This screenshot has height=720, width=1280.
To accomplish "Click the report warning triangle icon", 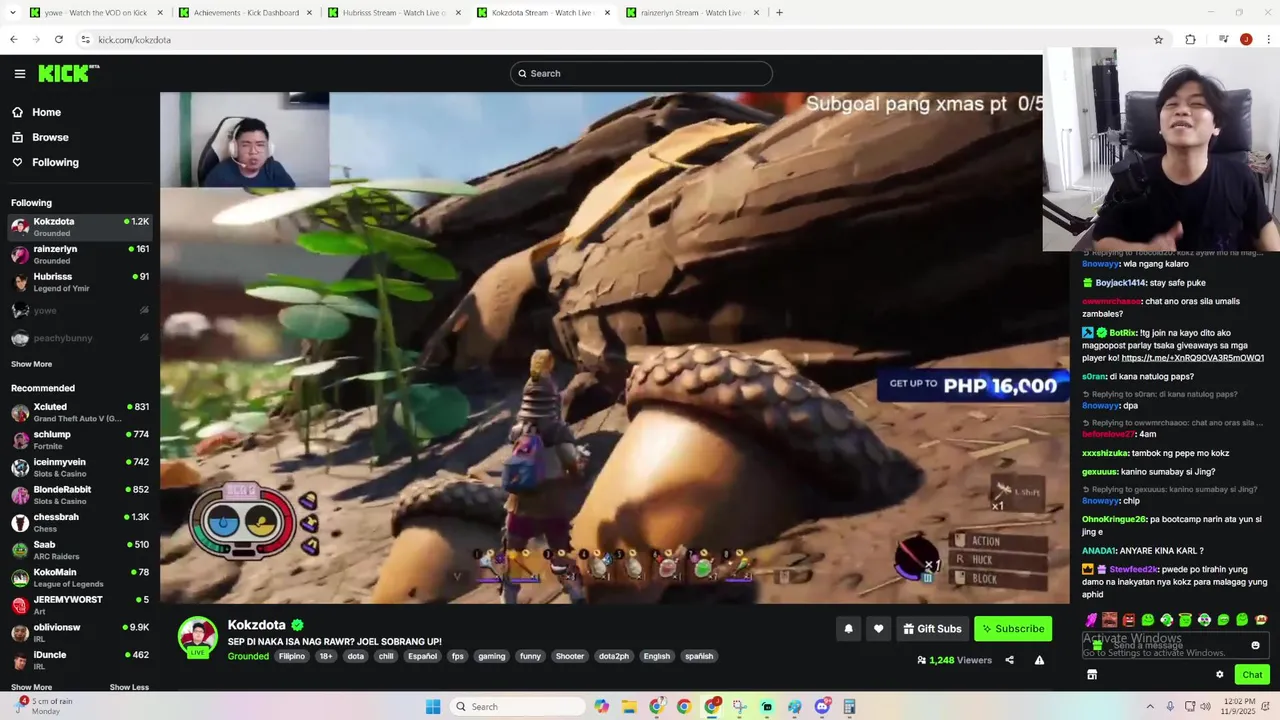I will pyautogui.click(x=1039, y=660).
